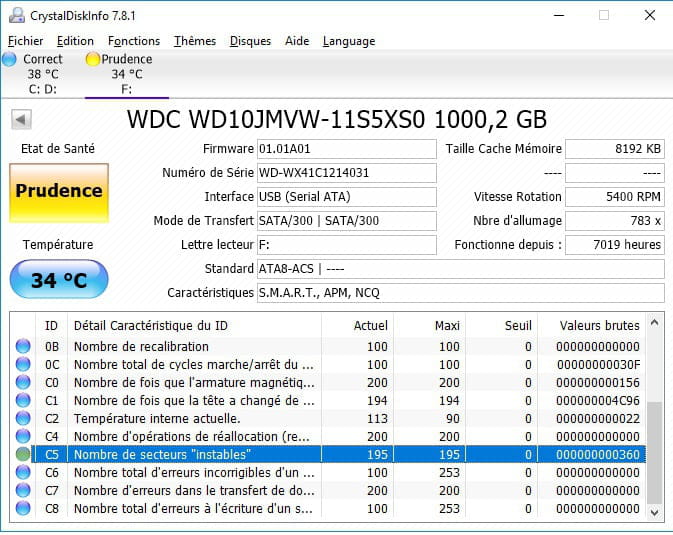
Task: Select row Nombre d'erreurs dans le transfert
Action: [328, 490]
